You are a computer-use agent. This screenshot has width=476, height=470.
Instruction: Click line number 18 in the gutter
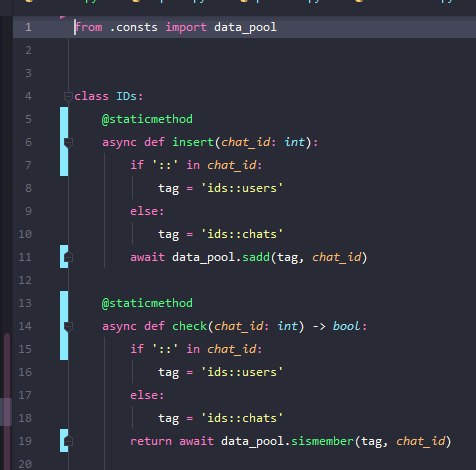[25, 418]
